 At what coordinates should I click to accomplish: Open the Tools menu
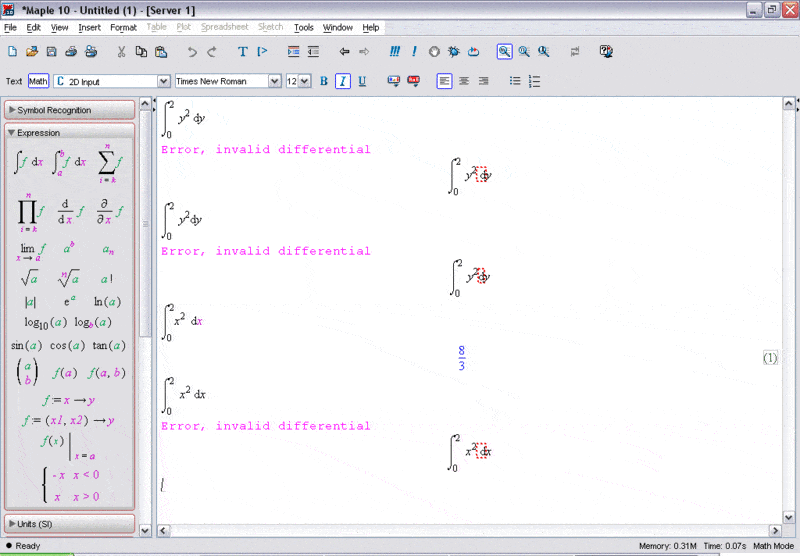tap(303, 27)
